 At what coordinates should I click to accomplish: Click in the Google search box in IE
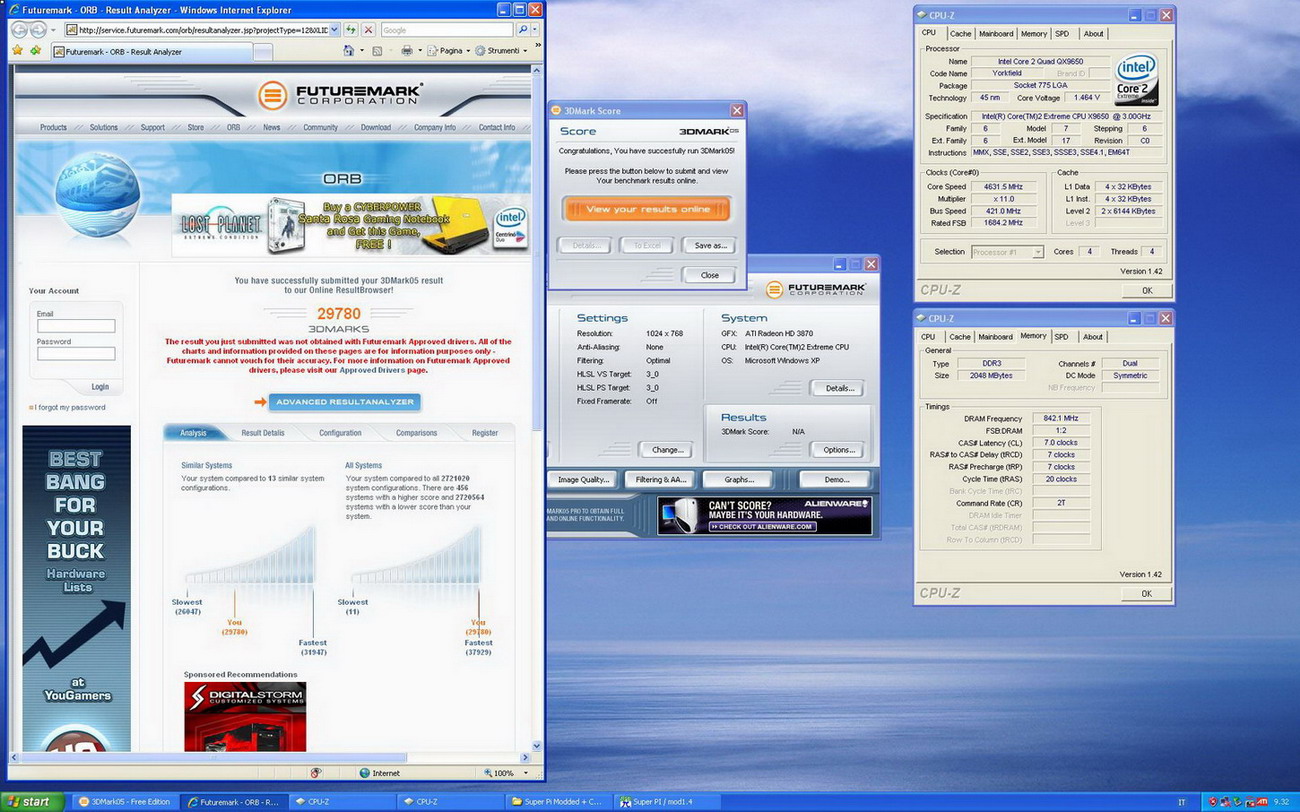click(447, 30)
